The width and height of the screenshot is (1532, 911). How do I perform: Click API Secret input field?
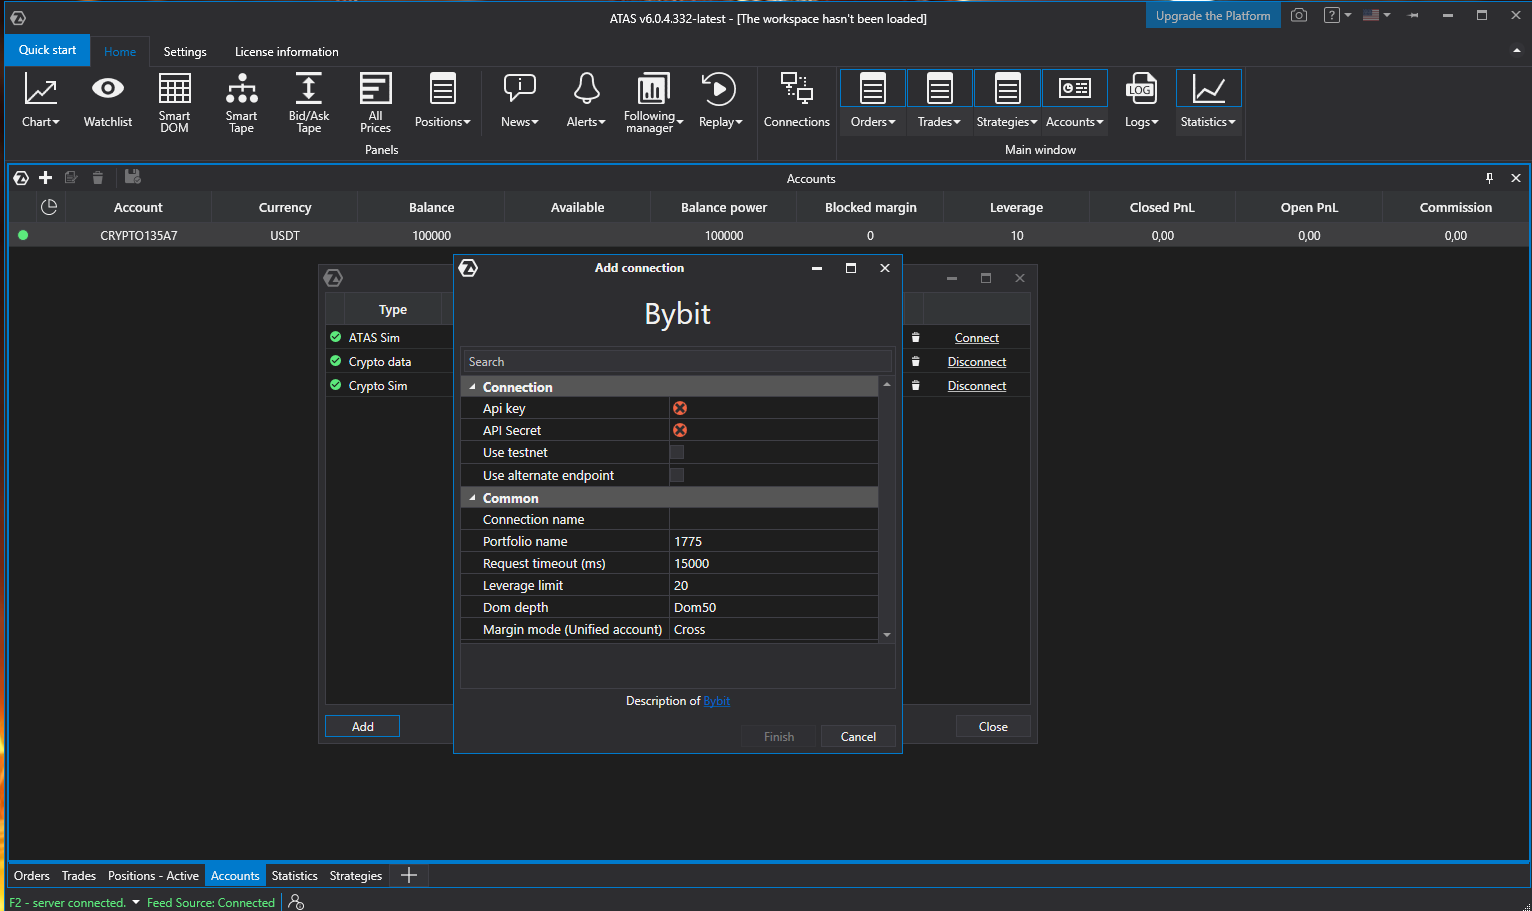point(773,430)
